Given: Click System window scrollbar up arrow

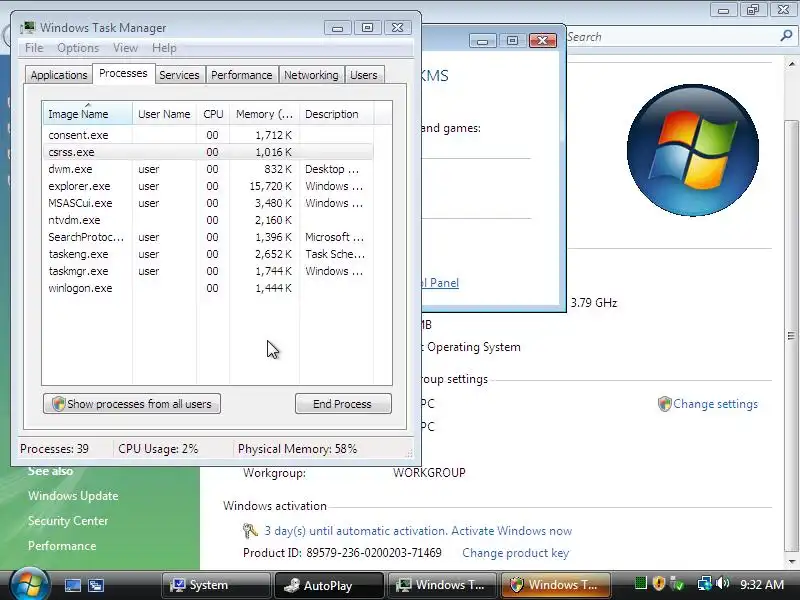Looking at the screenshot, I should point(791,64).
